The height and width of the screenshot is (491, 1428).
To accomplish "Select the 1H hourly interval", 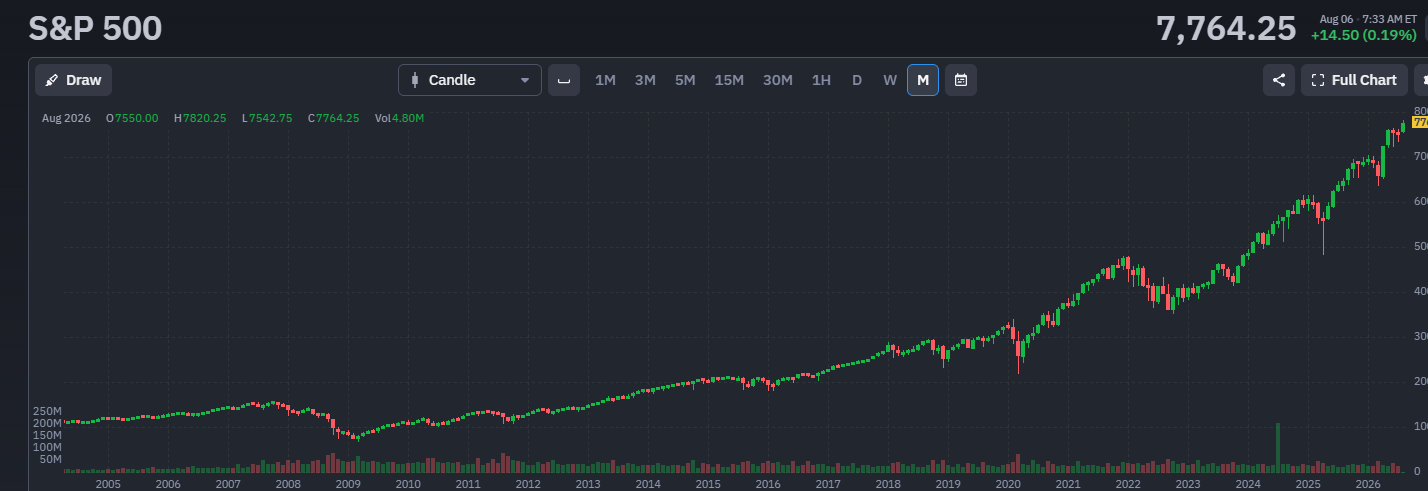I will pos(821,80).
